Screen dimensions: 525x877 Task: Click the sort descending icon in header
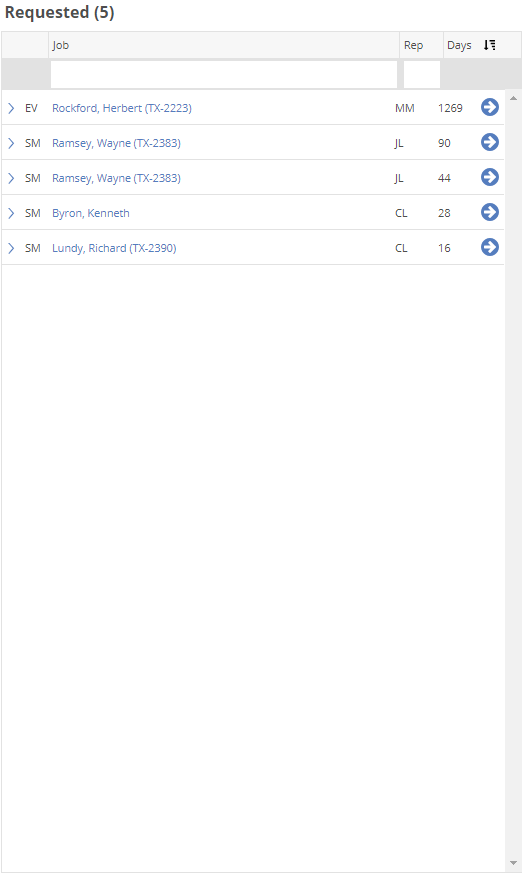490,45
